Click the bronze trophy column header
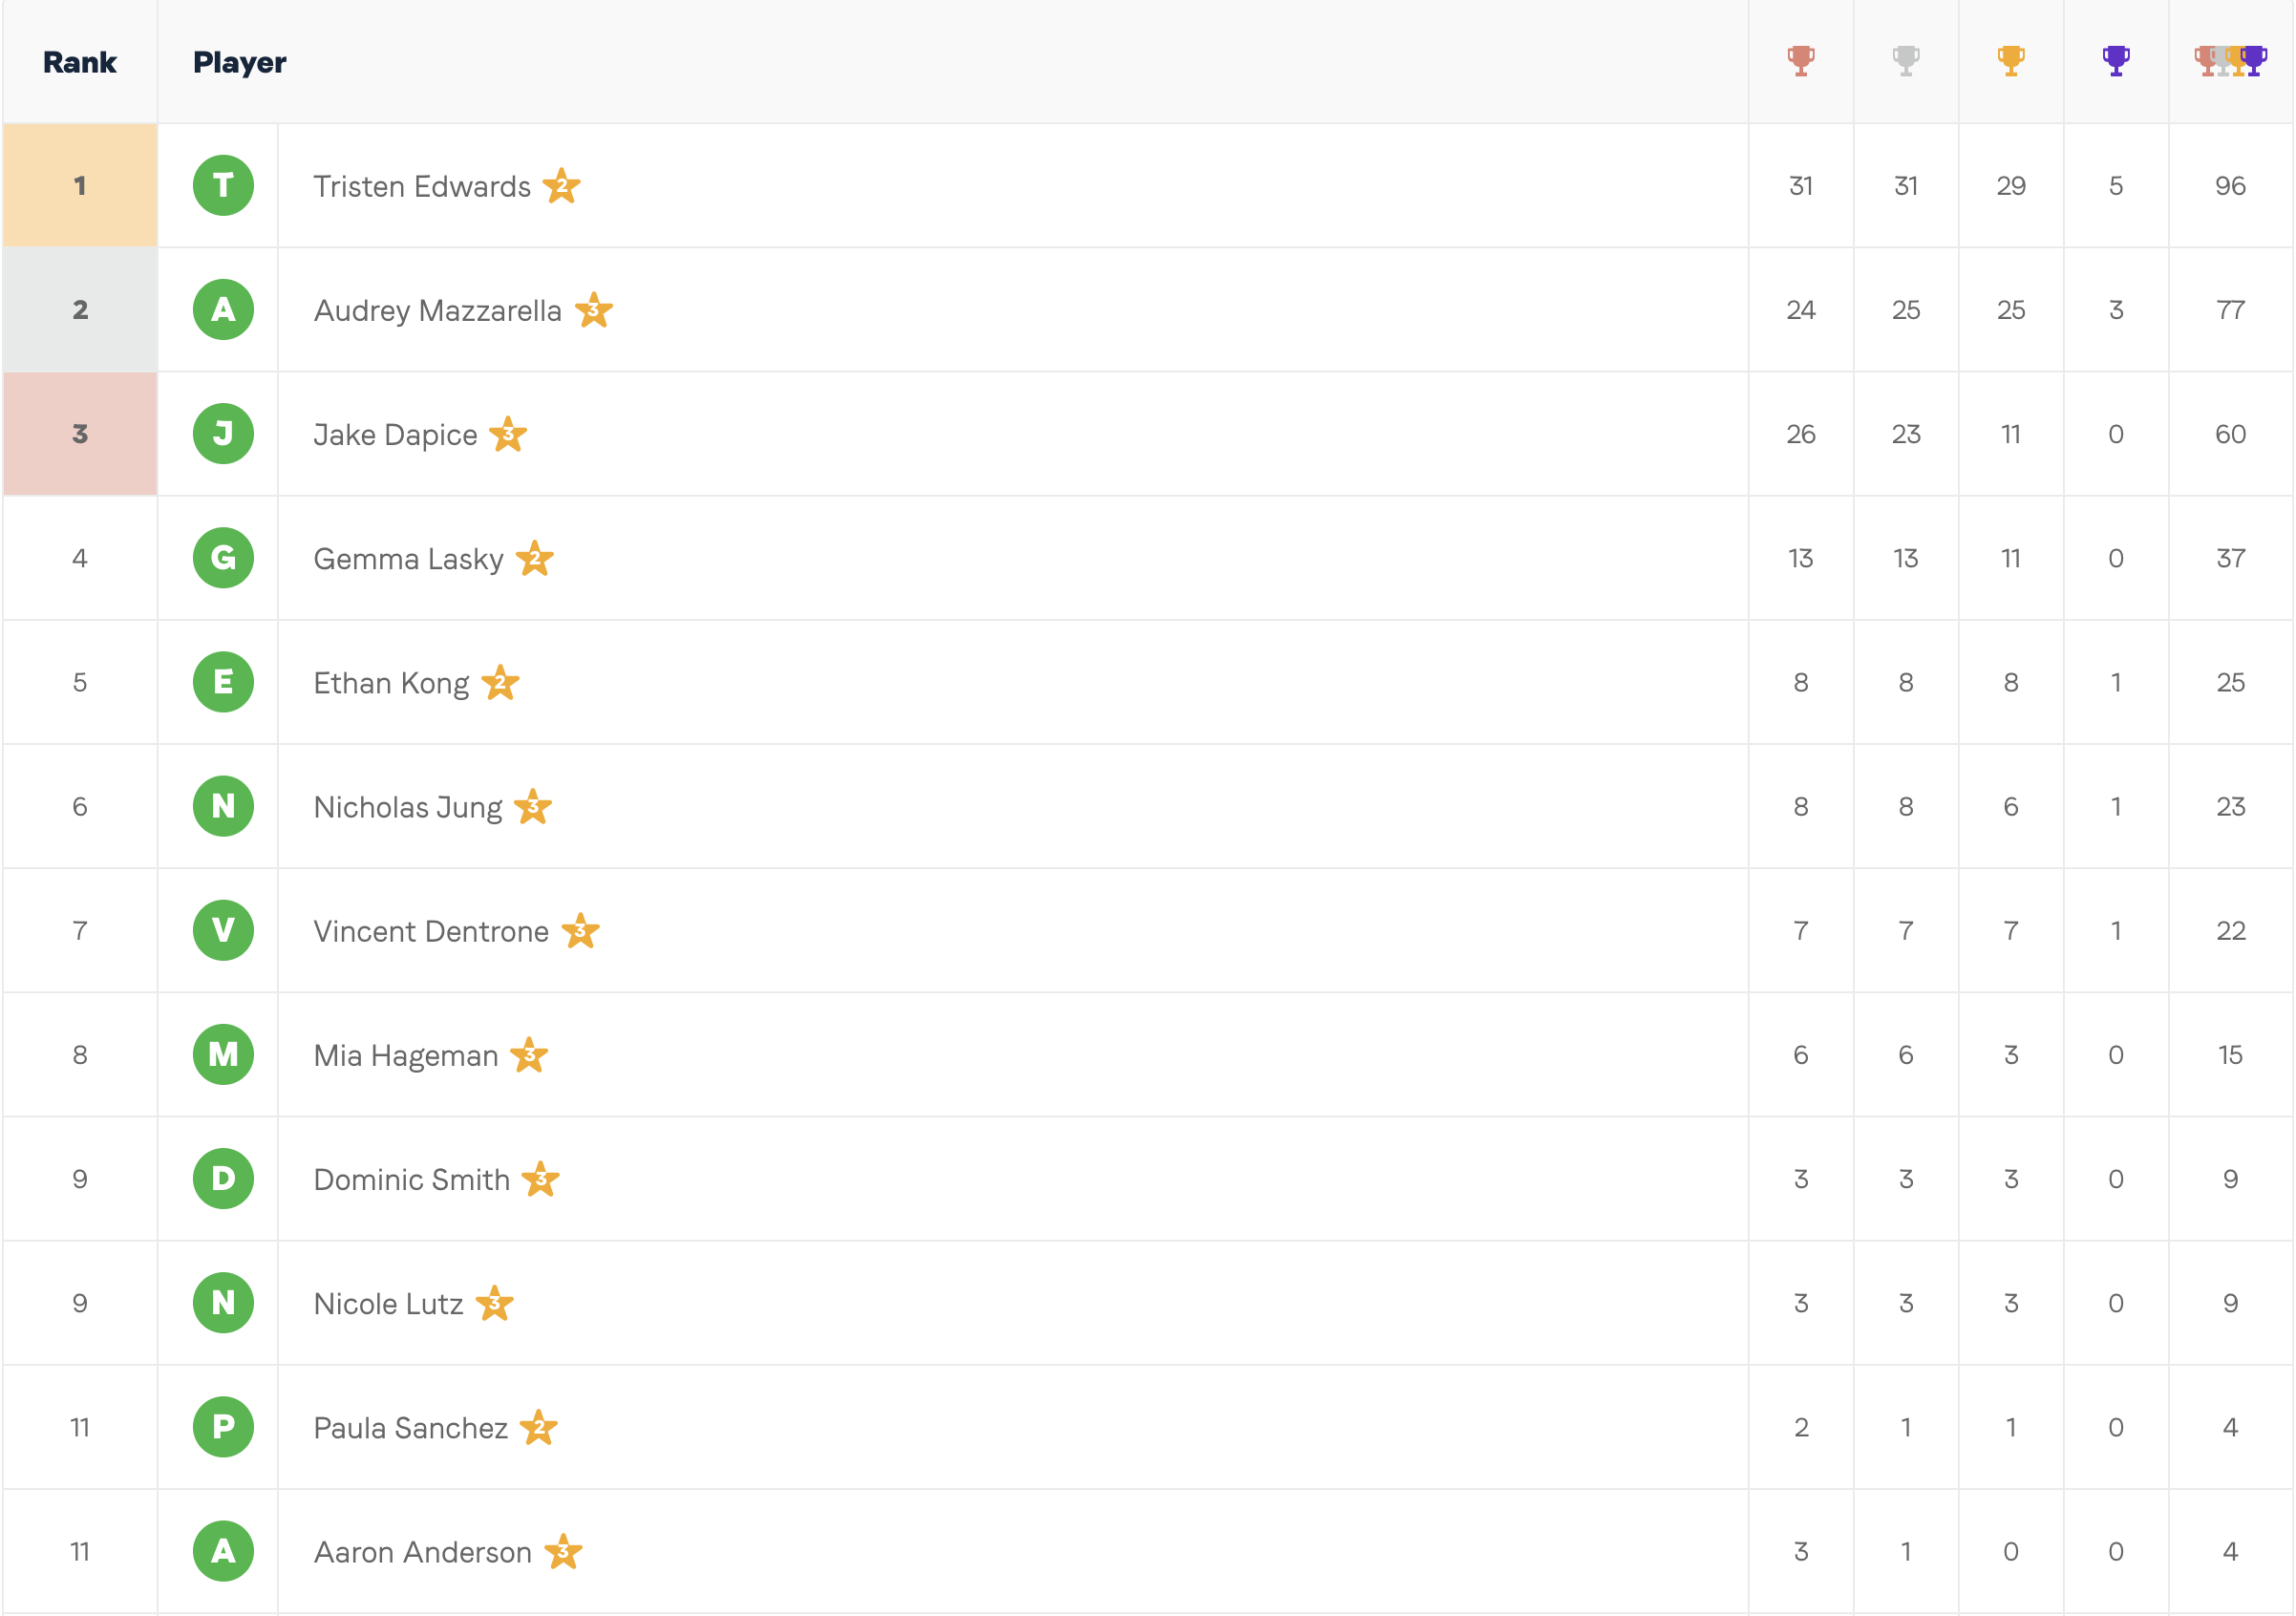2296x1616 pixels. point(1800,62)
